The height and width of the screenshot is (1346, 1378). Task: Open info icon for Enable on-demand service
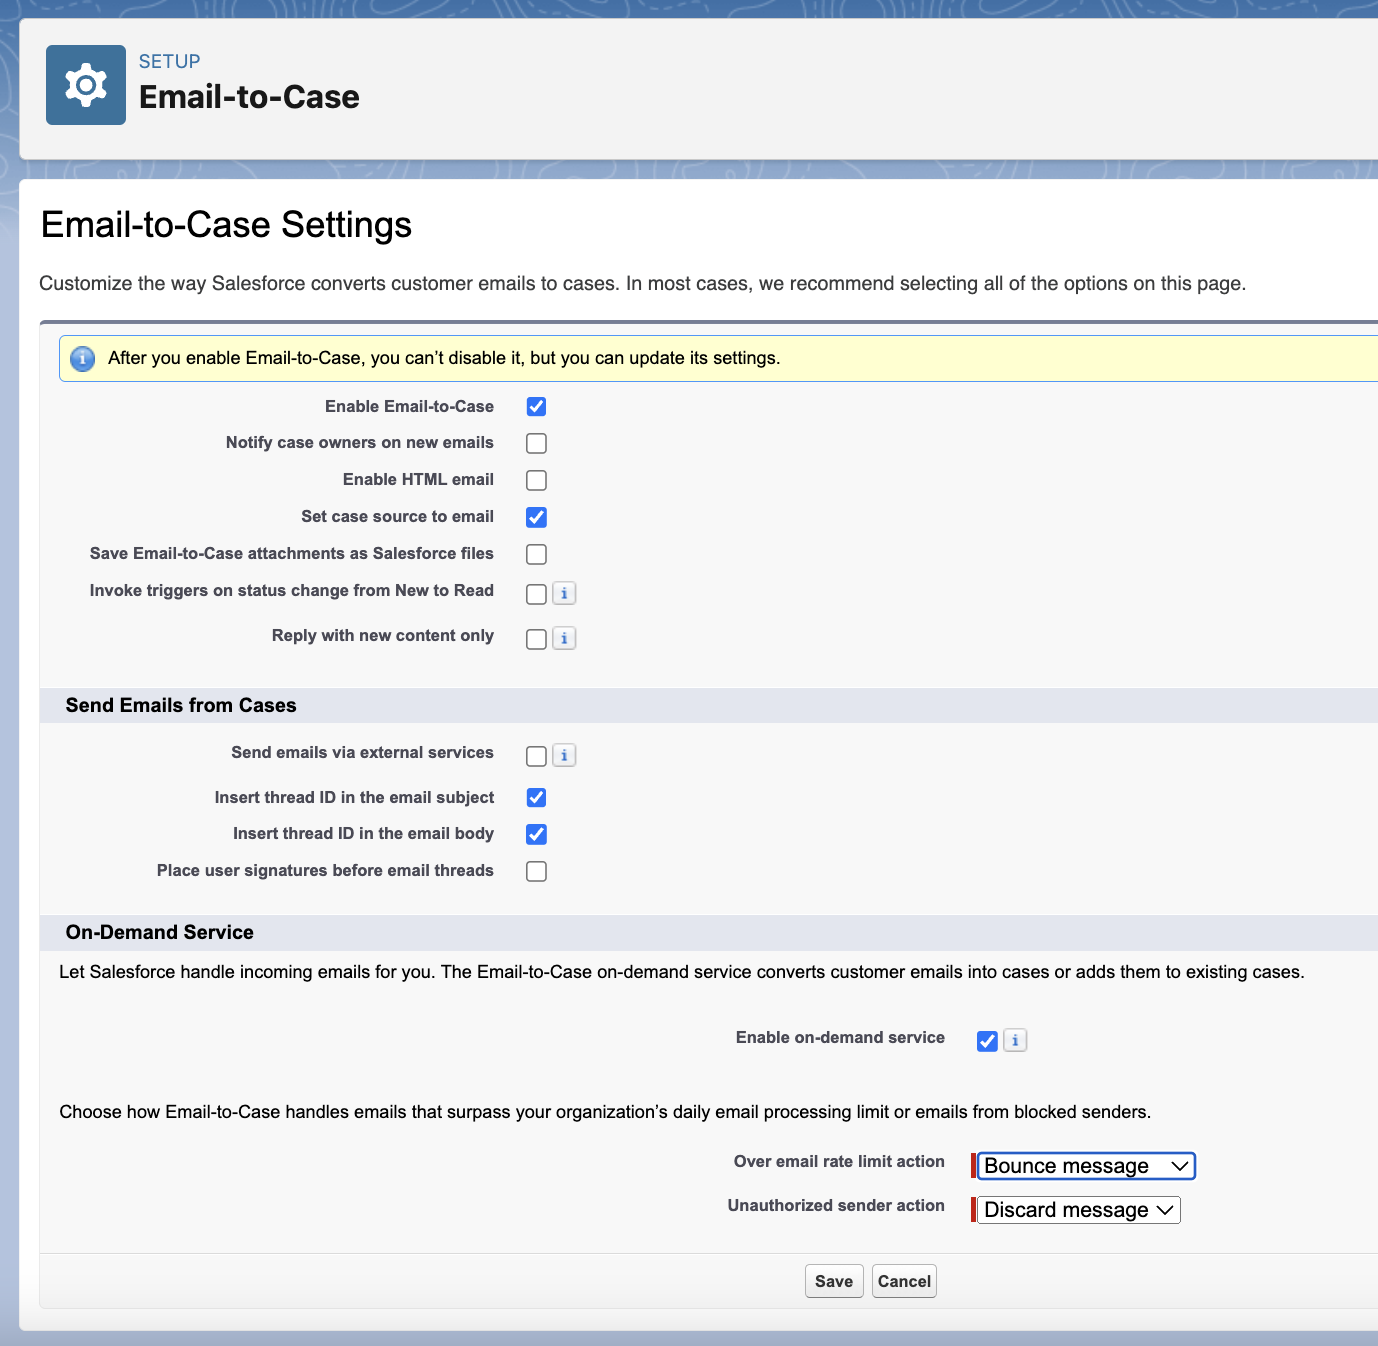click(x=1015, y=1040)
